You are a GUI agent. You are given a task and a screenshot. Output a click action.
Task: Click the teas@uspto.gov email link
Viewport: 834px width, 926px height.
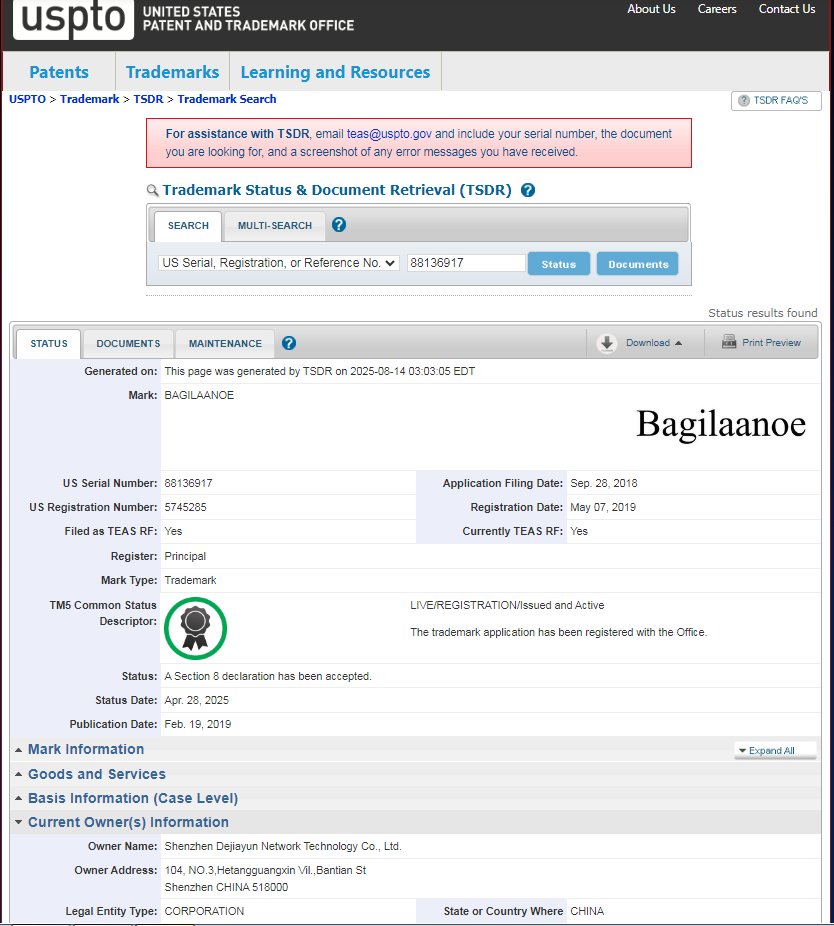(389, 134)
